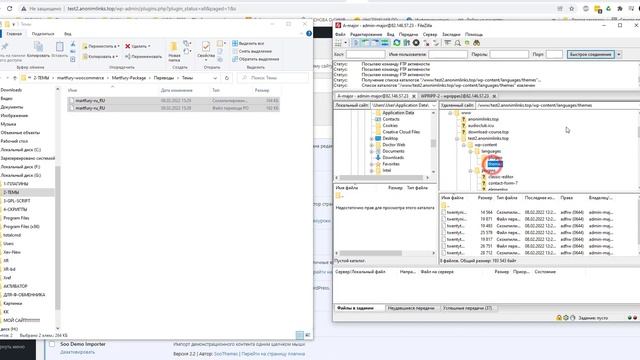Screen dimensions: 640x360
Task: Click Delete button in Explorer ribbon
Action: click(138, 46)
